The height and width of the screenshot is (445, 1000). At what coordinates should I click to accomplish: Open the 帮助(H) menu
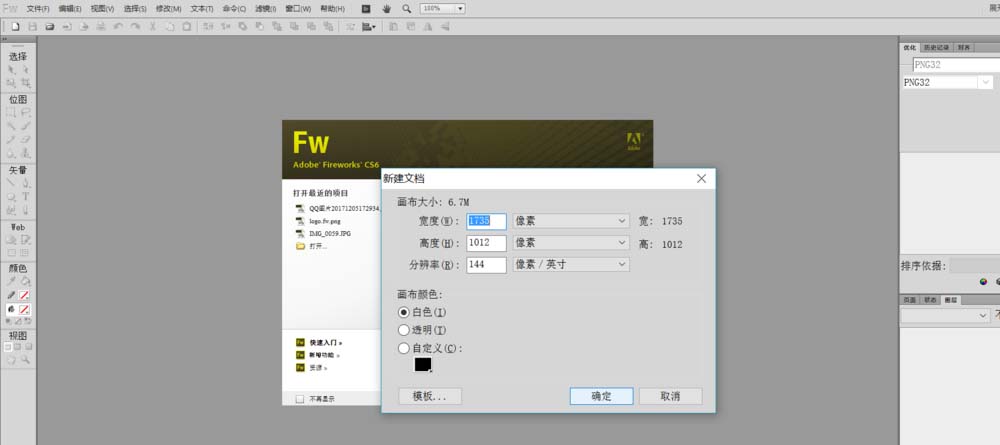(332, 9)
